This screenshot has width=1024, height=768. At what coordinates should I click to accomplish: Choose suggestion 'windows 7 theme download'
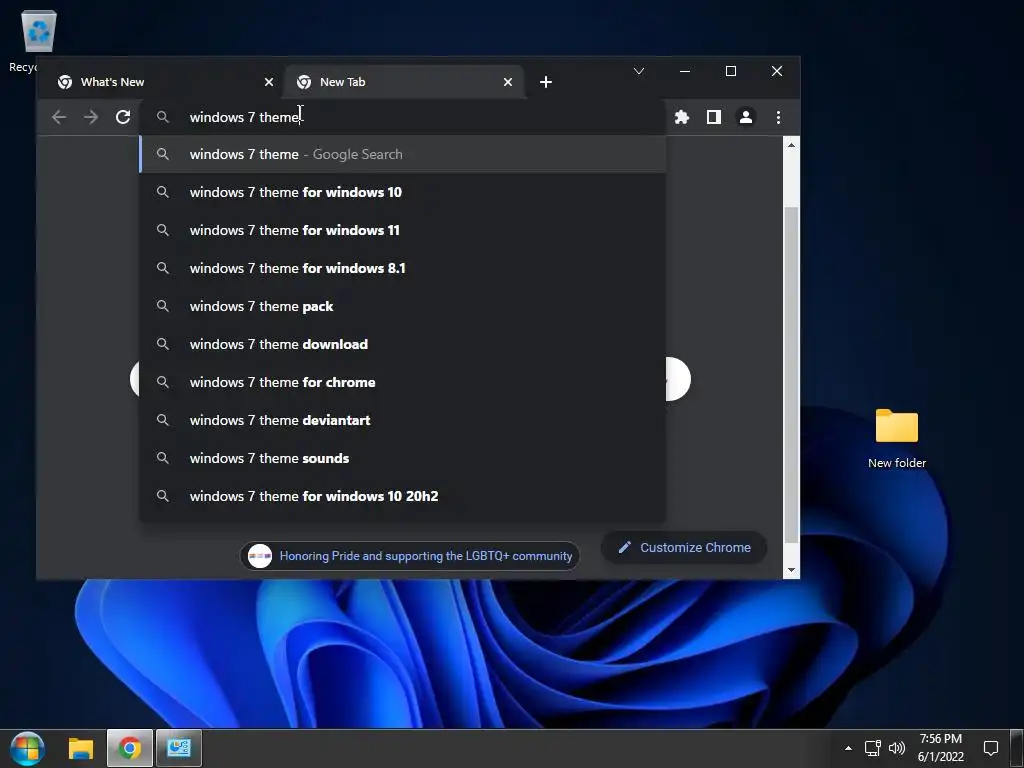403,344
